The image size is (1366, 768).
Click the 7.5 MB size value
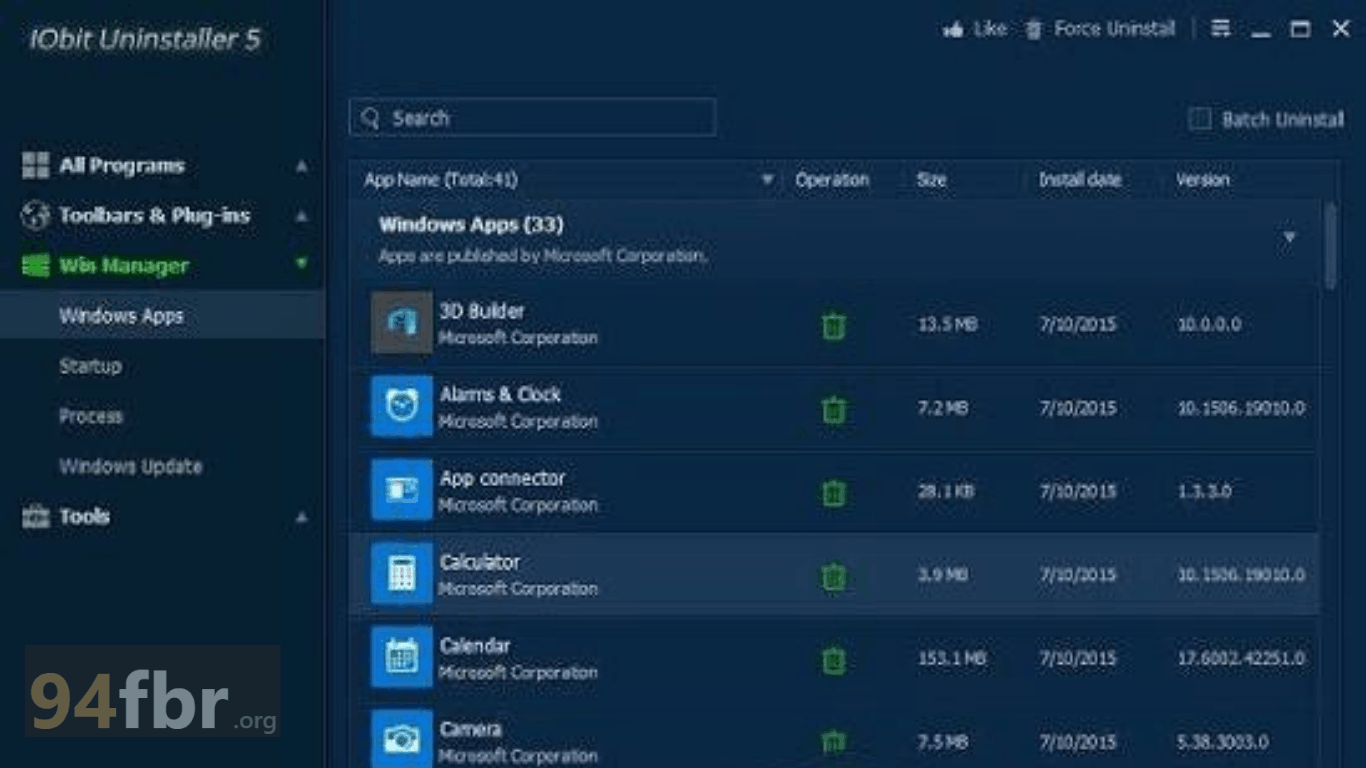click(x=943, y=742)
